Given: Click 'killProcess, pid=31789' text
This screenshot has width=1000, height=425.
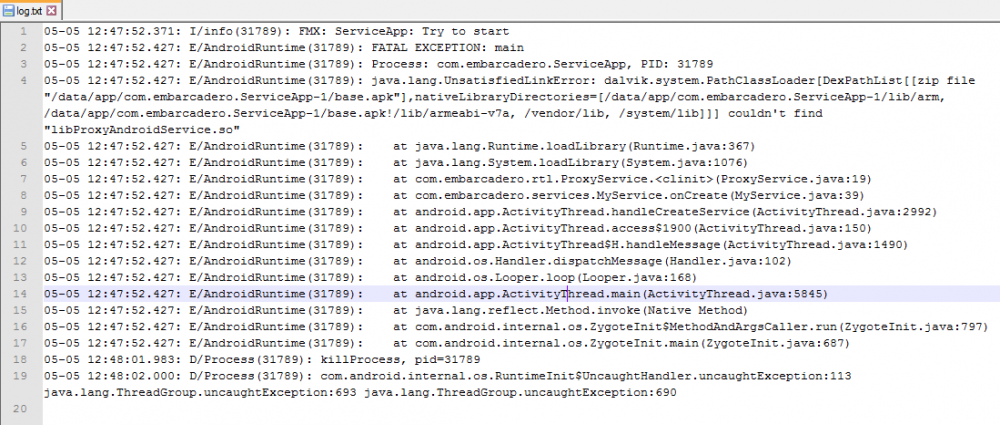Looking at the screenshot, I should (400, 359).
